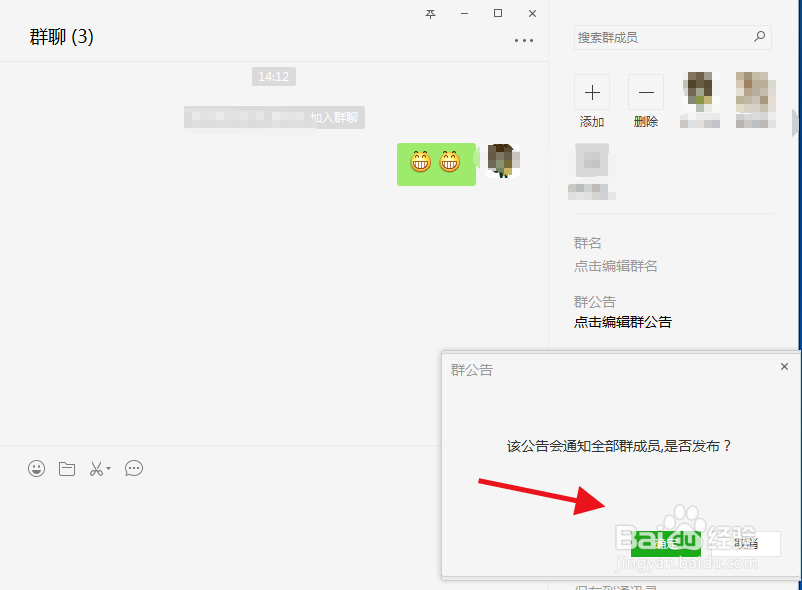Open the chat history bubble icon
The height and width of the screenshot is (590, 802).
tap(134, 468)
